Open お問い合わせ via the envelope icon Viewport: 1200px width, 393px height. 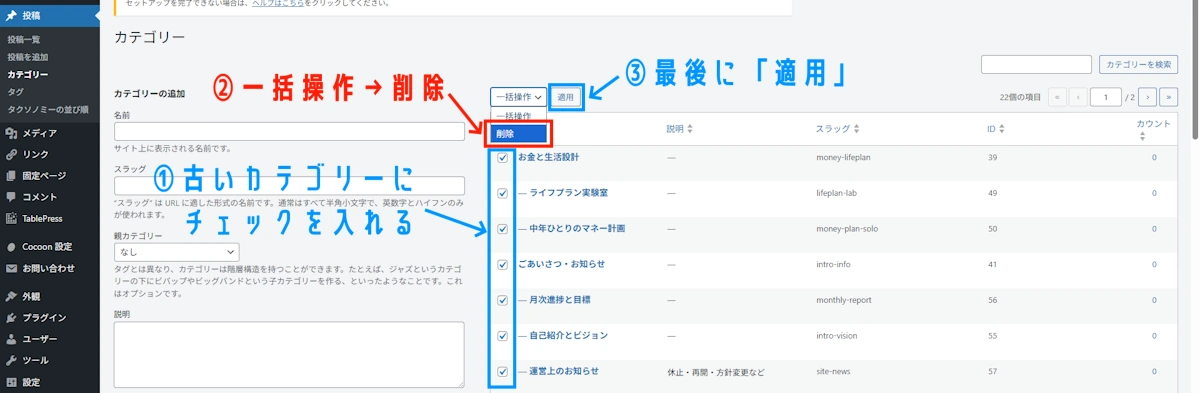click(11, 268)
